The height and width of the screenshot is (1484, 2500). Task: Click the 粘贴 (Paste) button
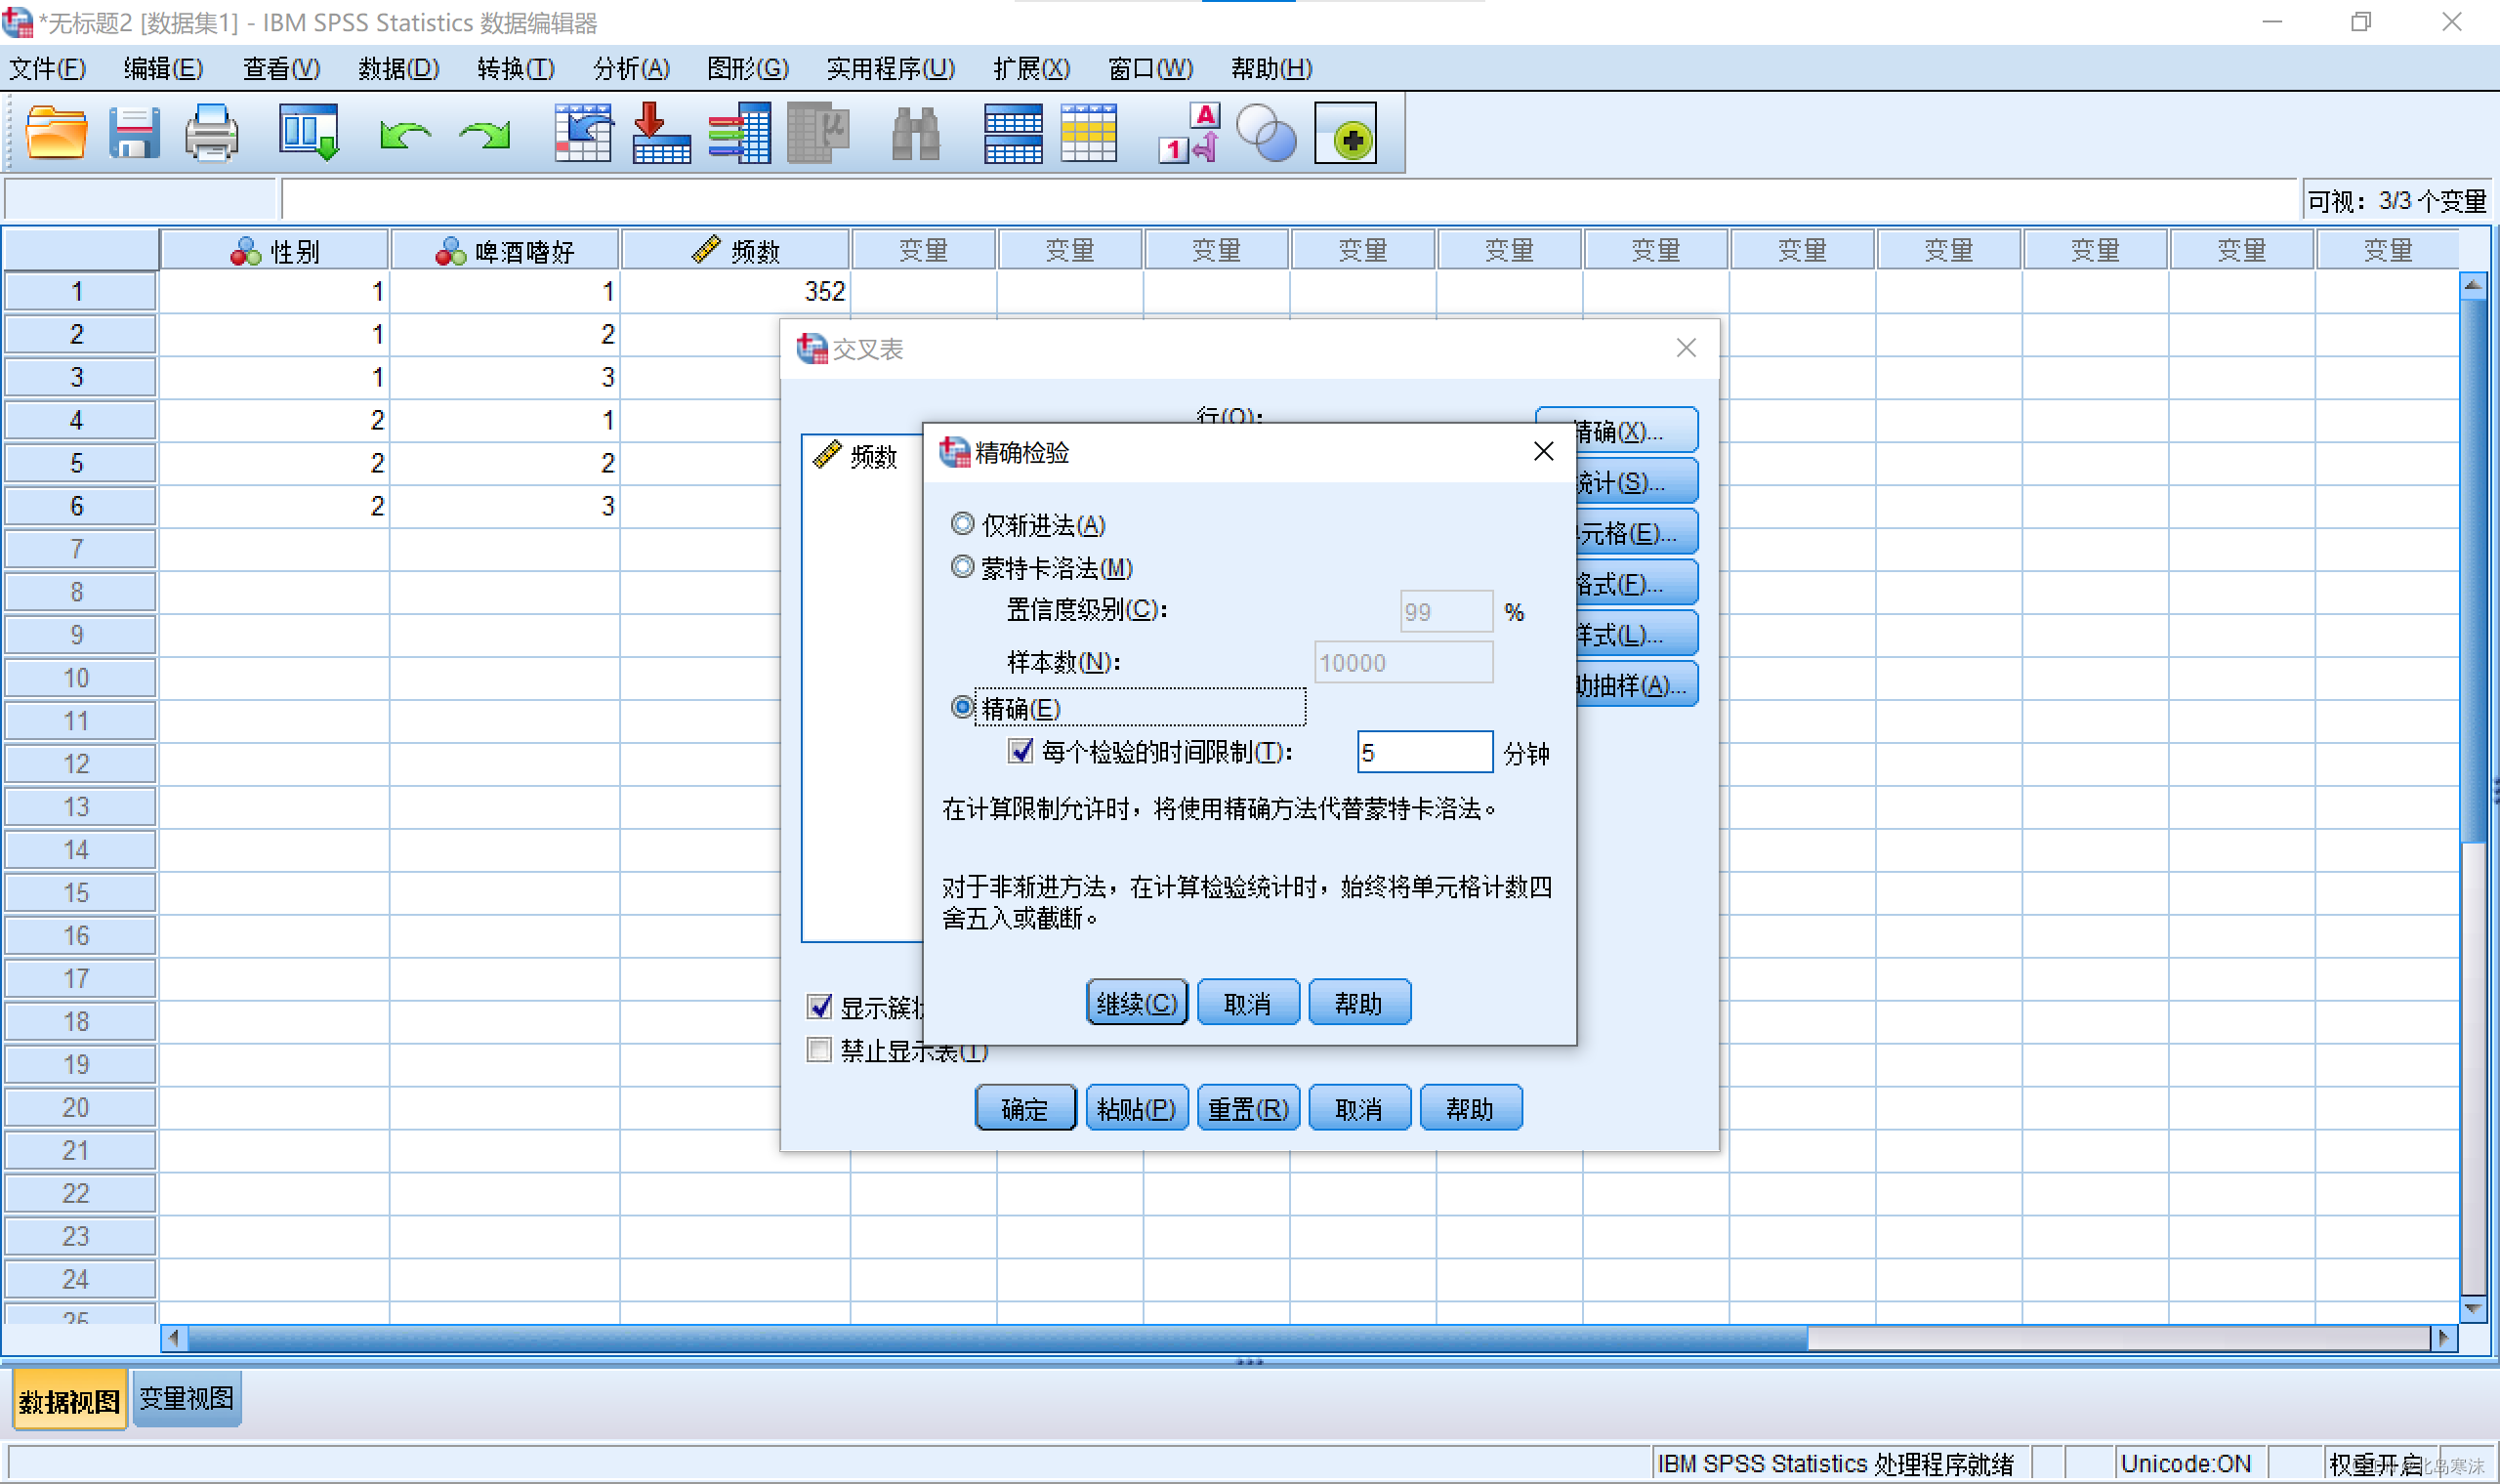point(1136,1108)
